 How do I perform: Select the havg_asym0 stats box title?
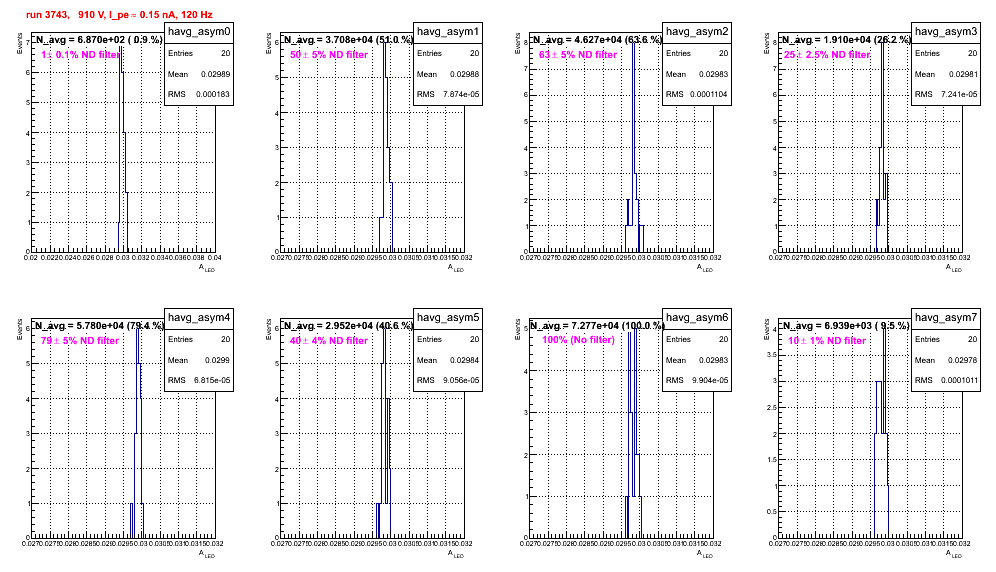click(199, 32)
